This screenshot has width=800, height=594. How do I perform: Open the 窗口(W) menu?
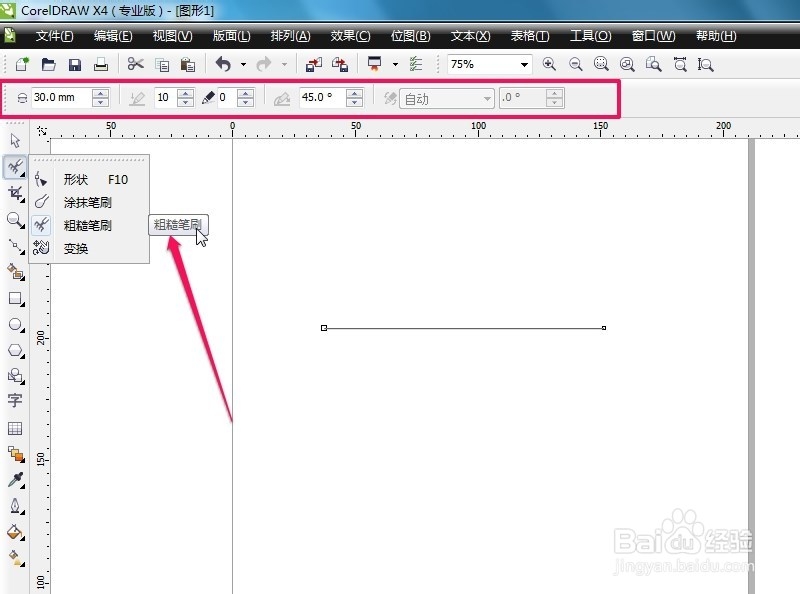653,36
